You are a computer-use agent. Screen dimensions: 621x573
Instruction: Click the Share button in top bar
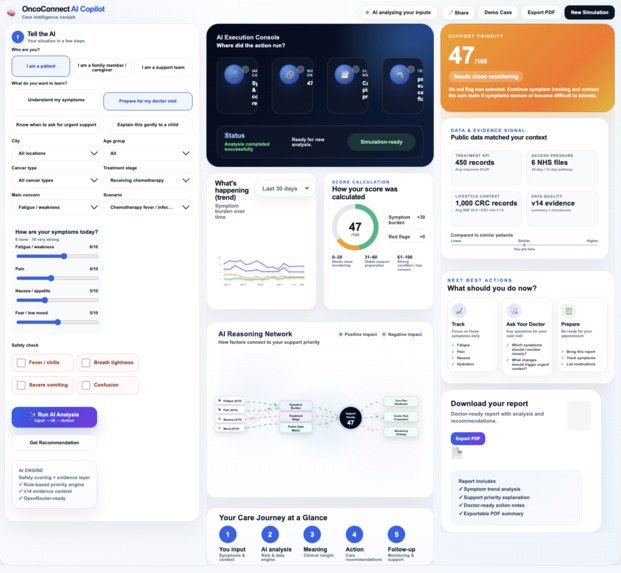tap(458, 13)
